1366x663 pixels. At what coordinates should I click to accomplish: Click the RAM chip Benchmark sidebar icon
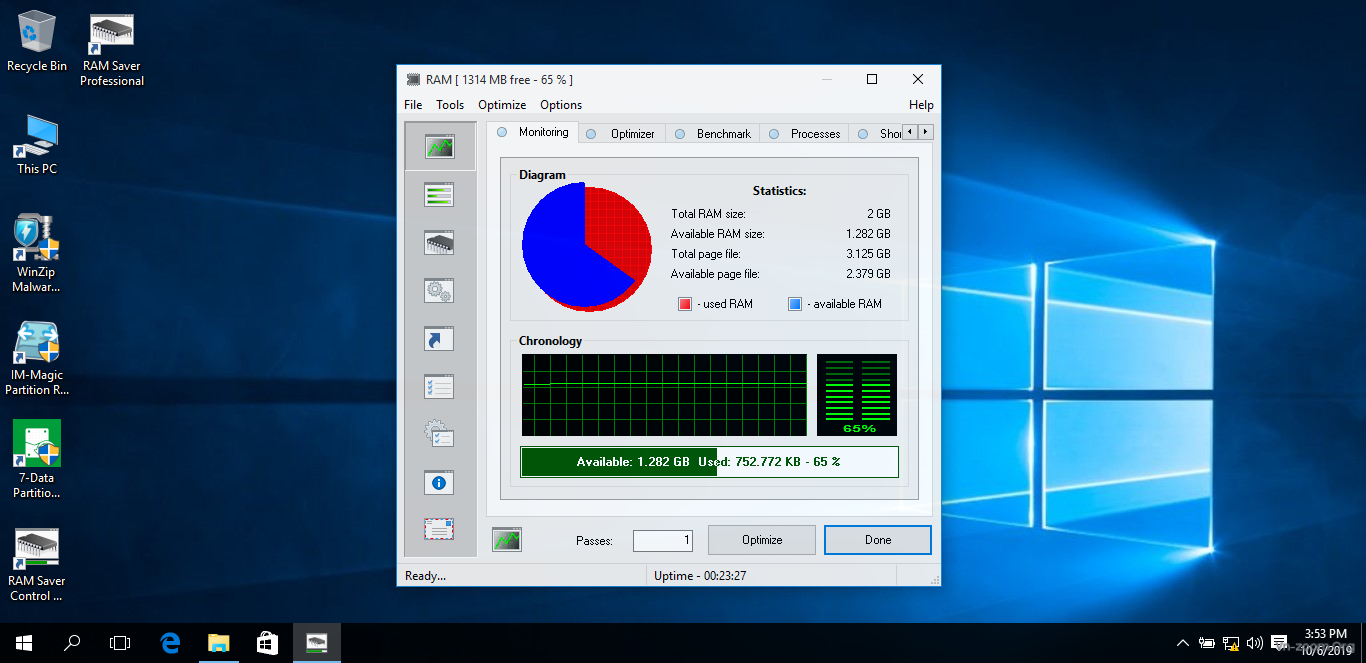click(439, 243)
